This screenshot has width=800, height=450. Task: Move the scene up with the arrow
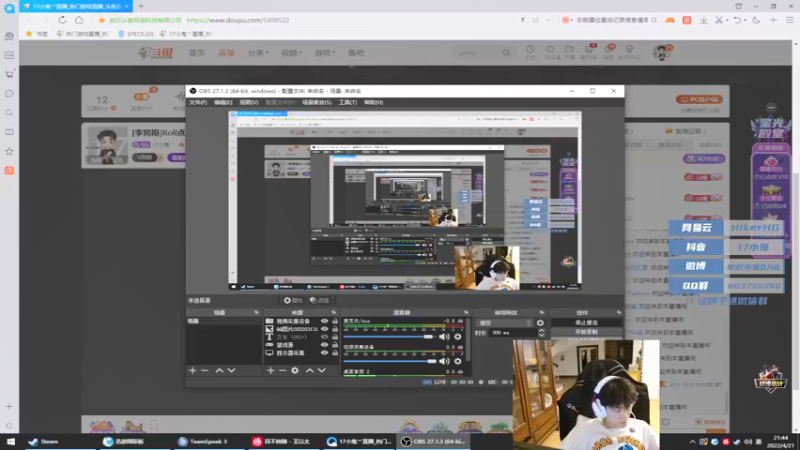tap(219, 370)
